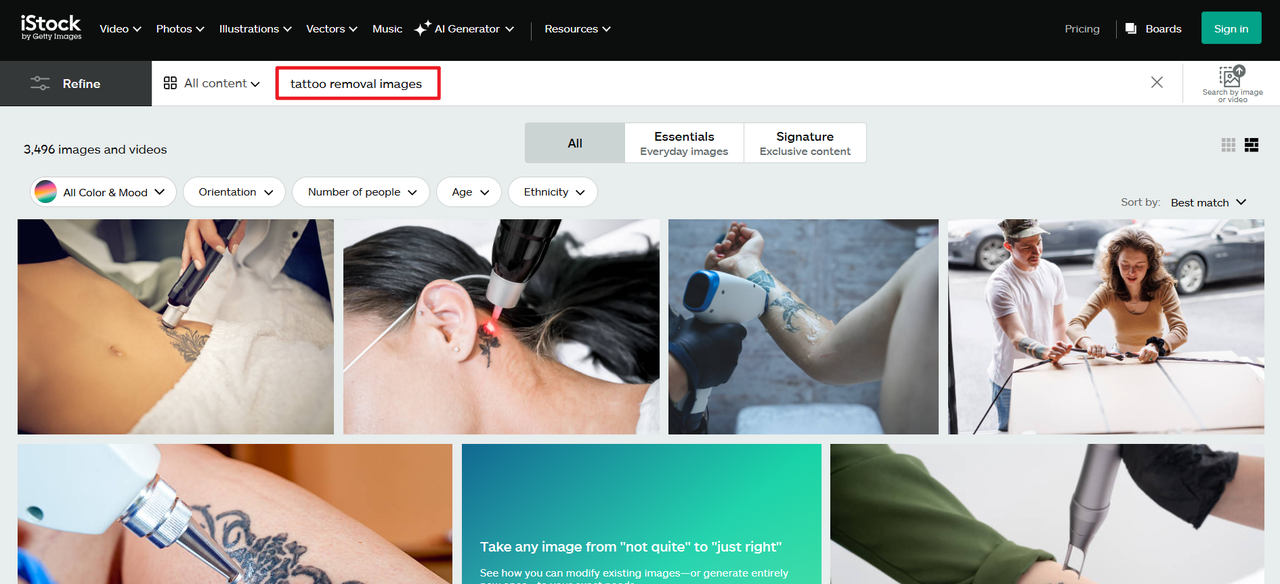Open the Music menu item
The image size is (1280, 584).
[x=387, y=29]
